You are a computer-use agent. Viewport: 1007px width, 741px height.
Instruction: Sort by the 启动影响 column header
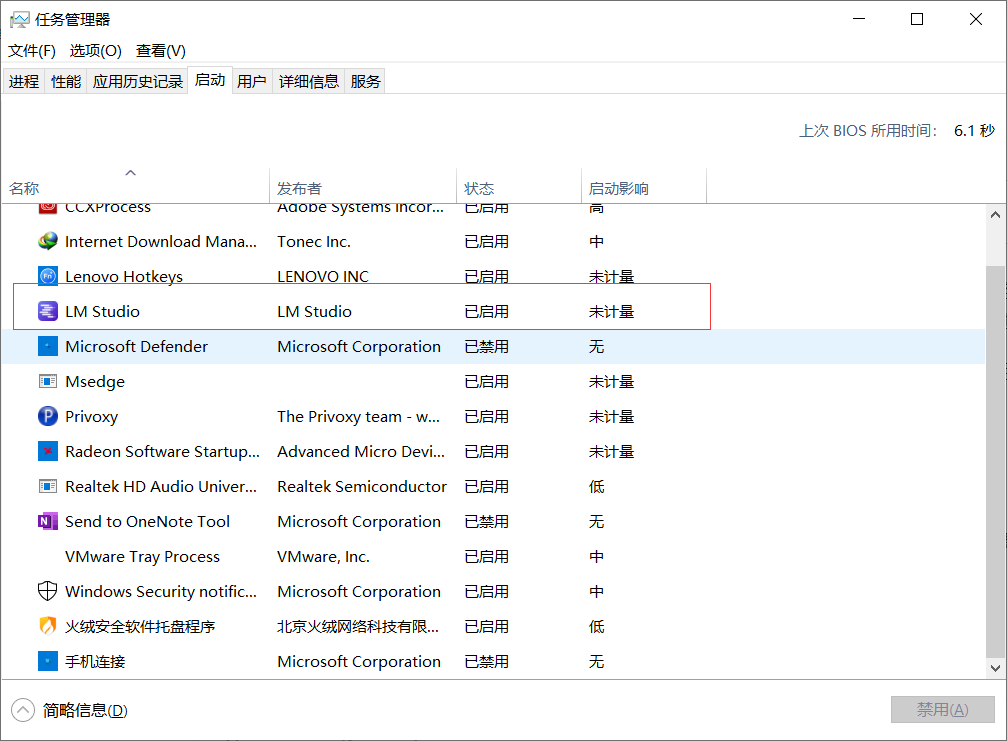click(644, 186)
